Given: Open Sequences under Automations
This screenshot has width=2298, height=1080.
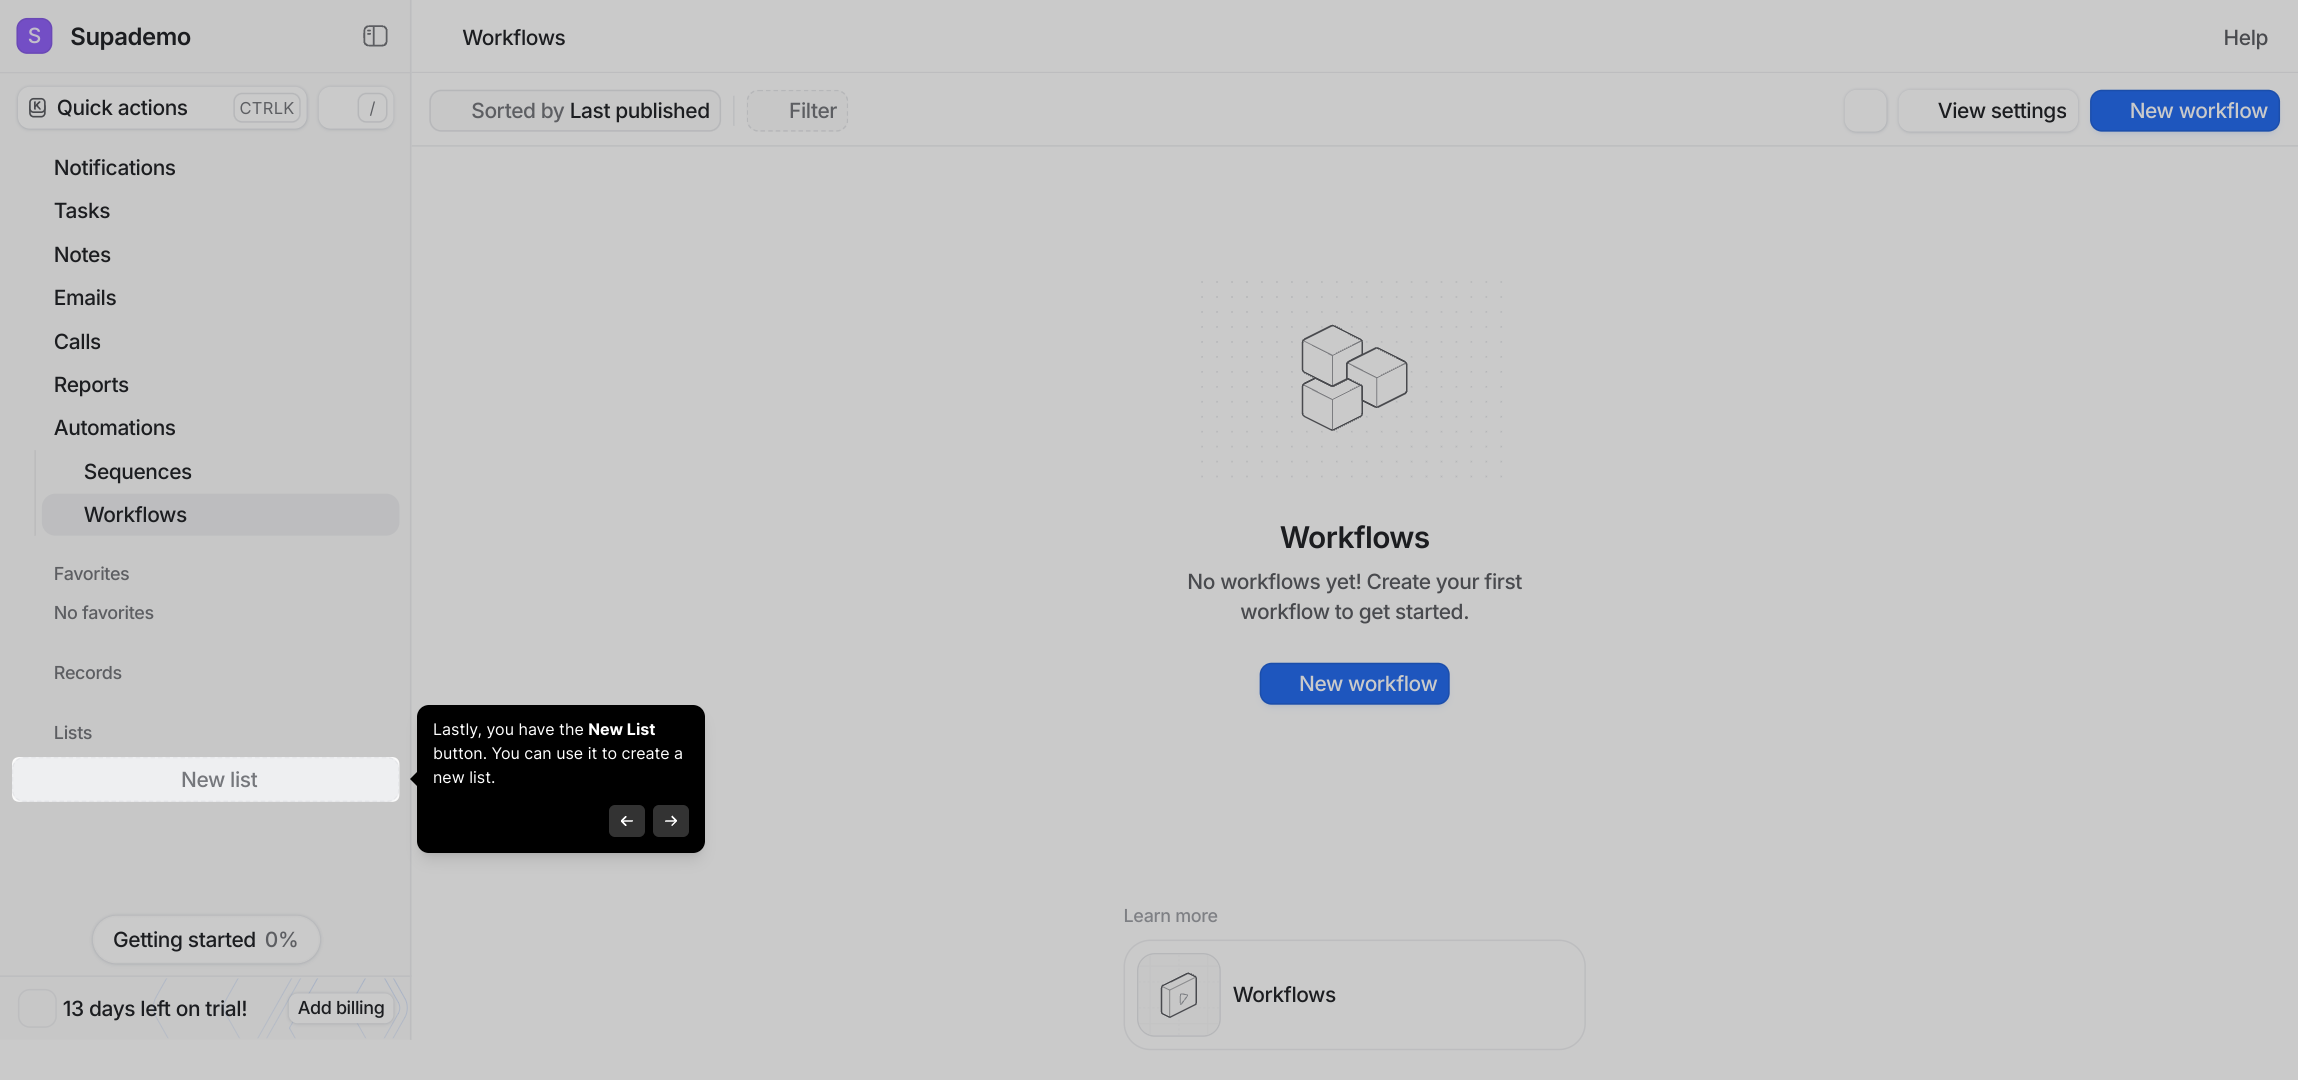Looking at the screenshot, I should pos(138,472).
